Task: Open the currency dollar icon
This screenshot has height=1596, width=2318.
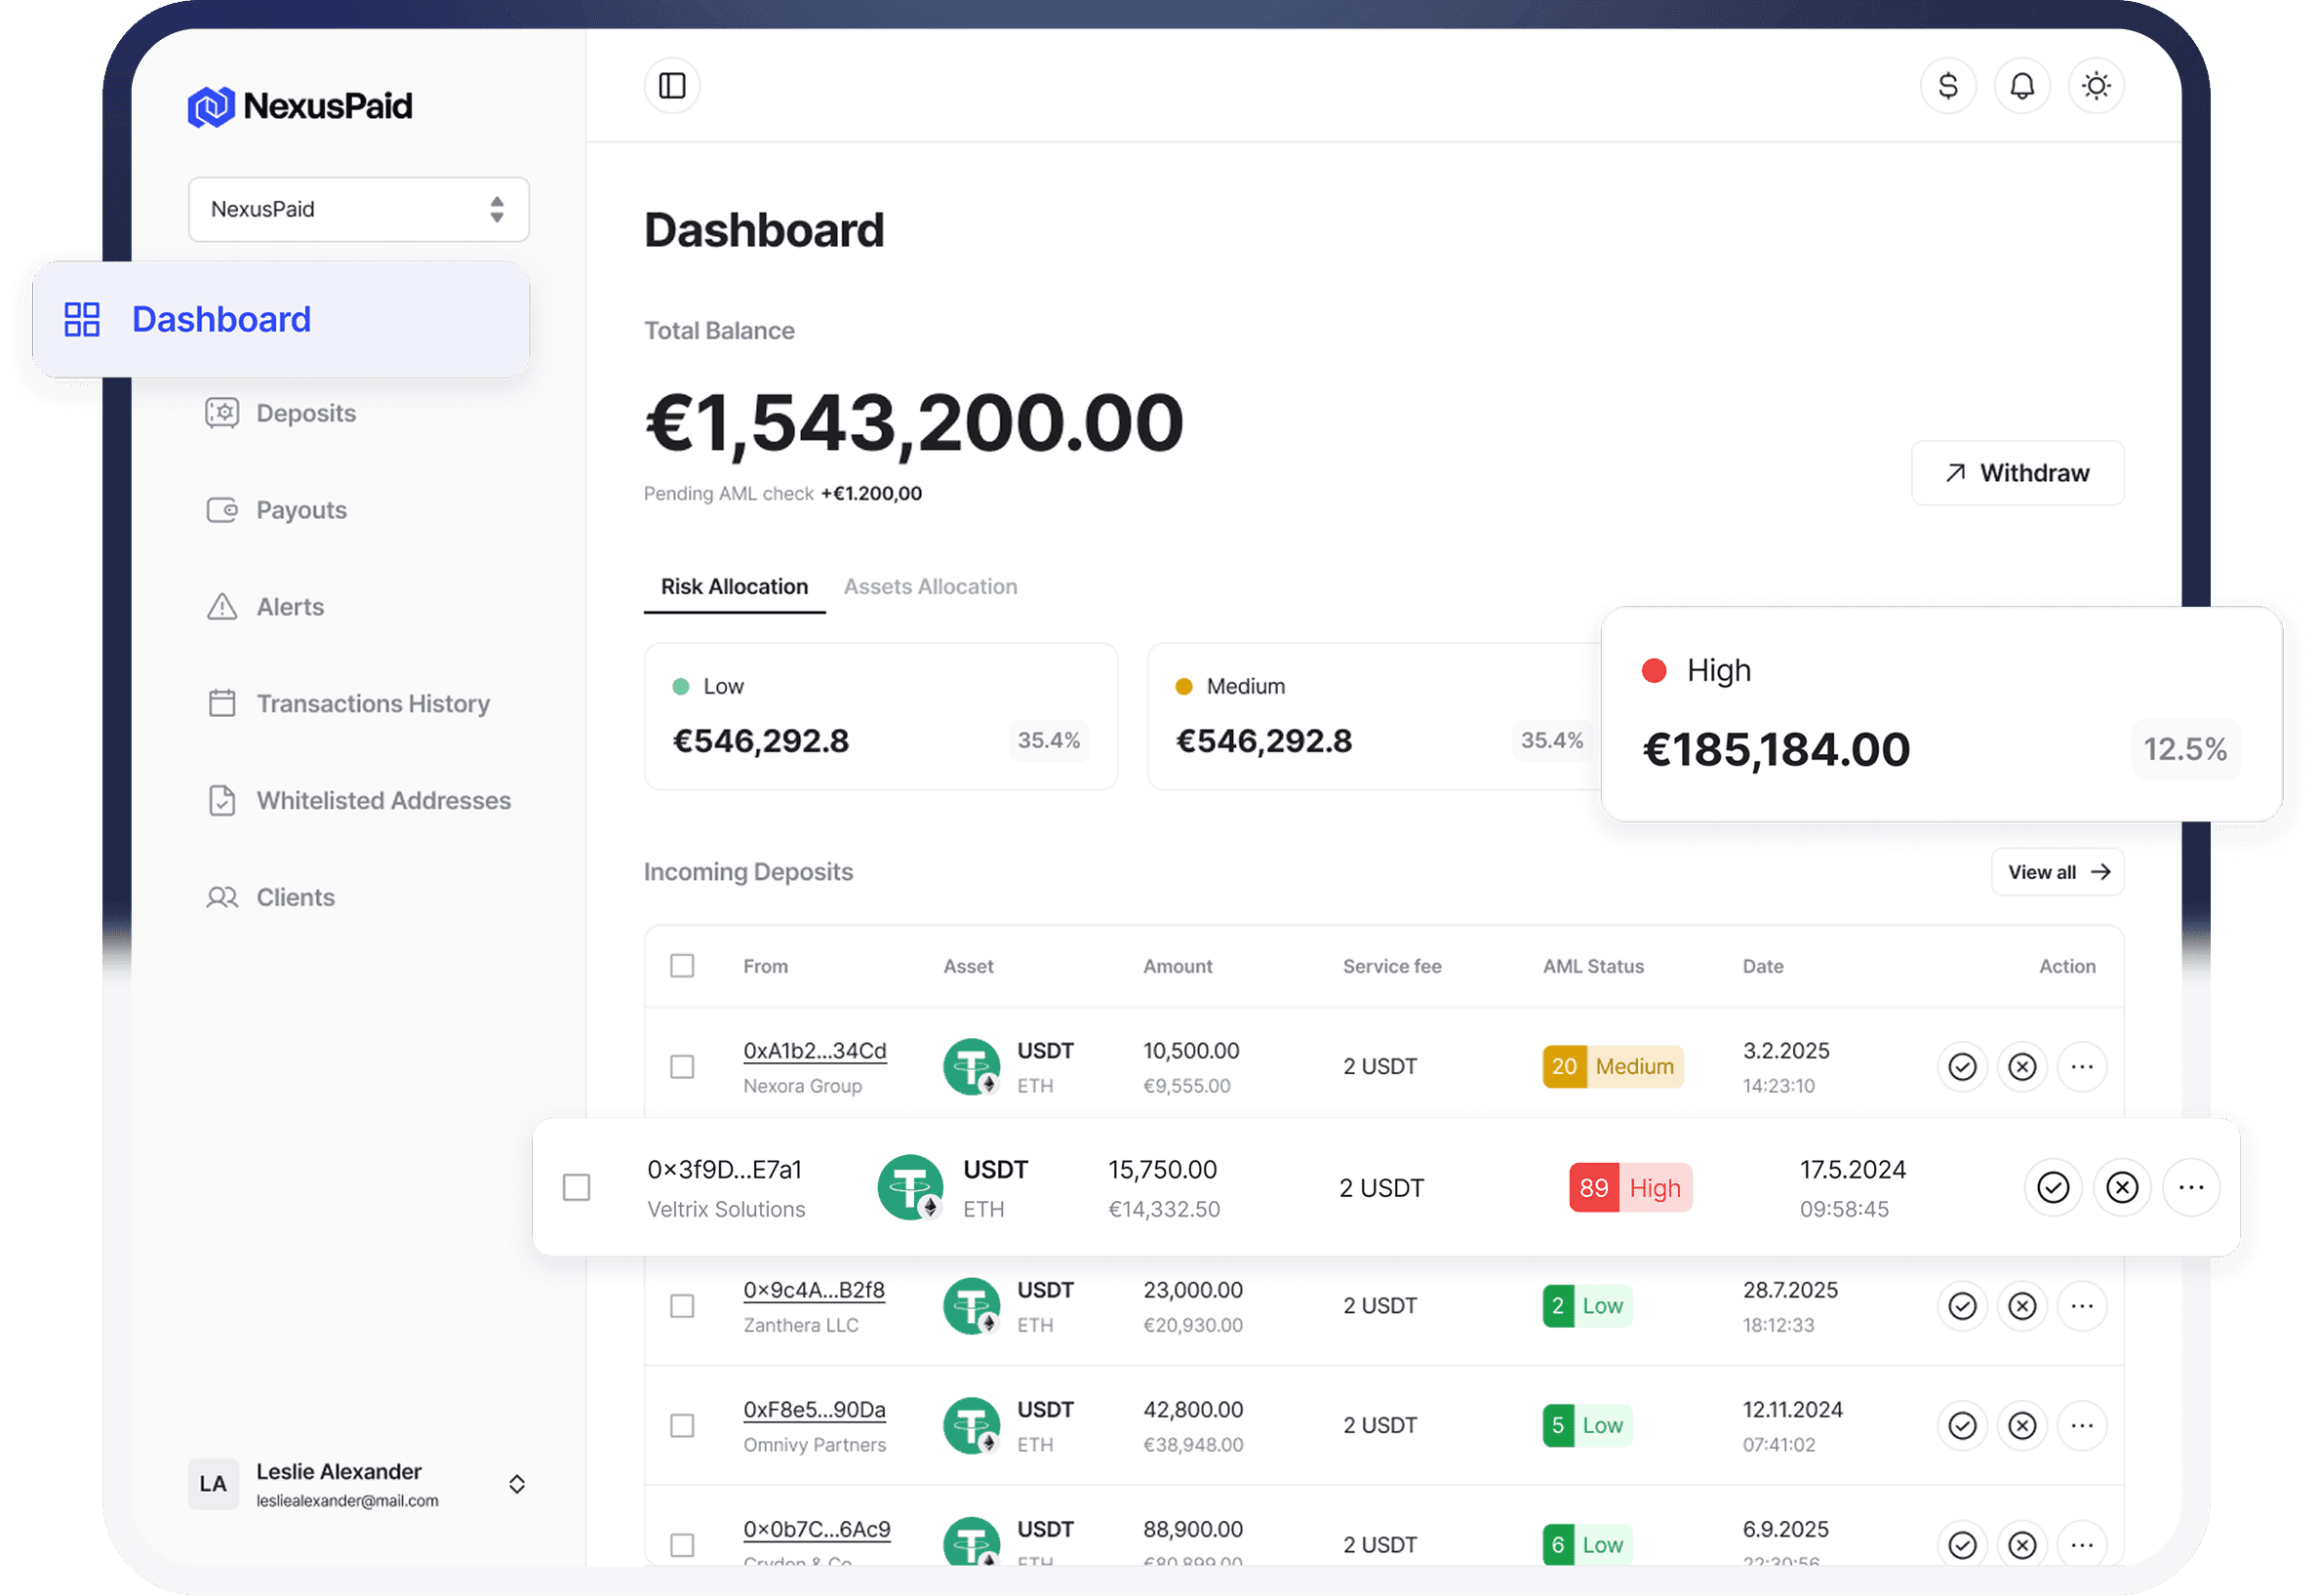Action: point(1947,86)
